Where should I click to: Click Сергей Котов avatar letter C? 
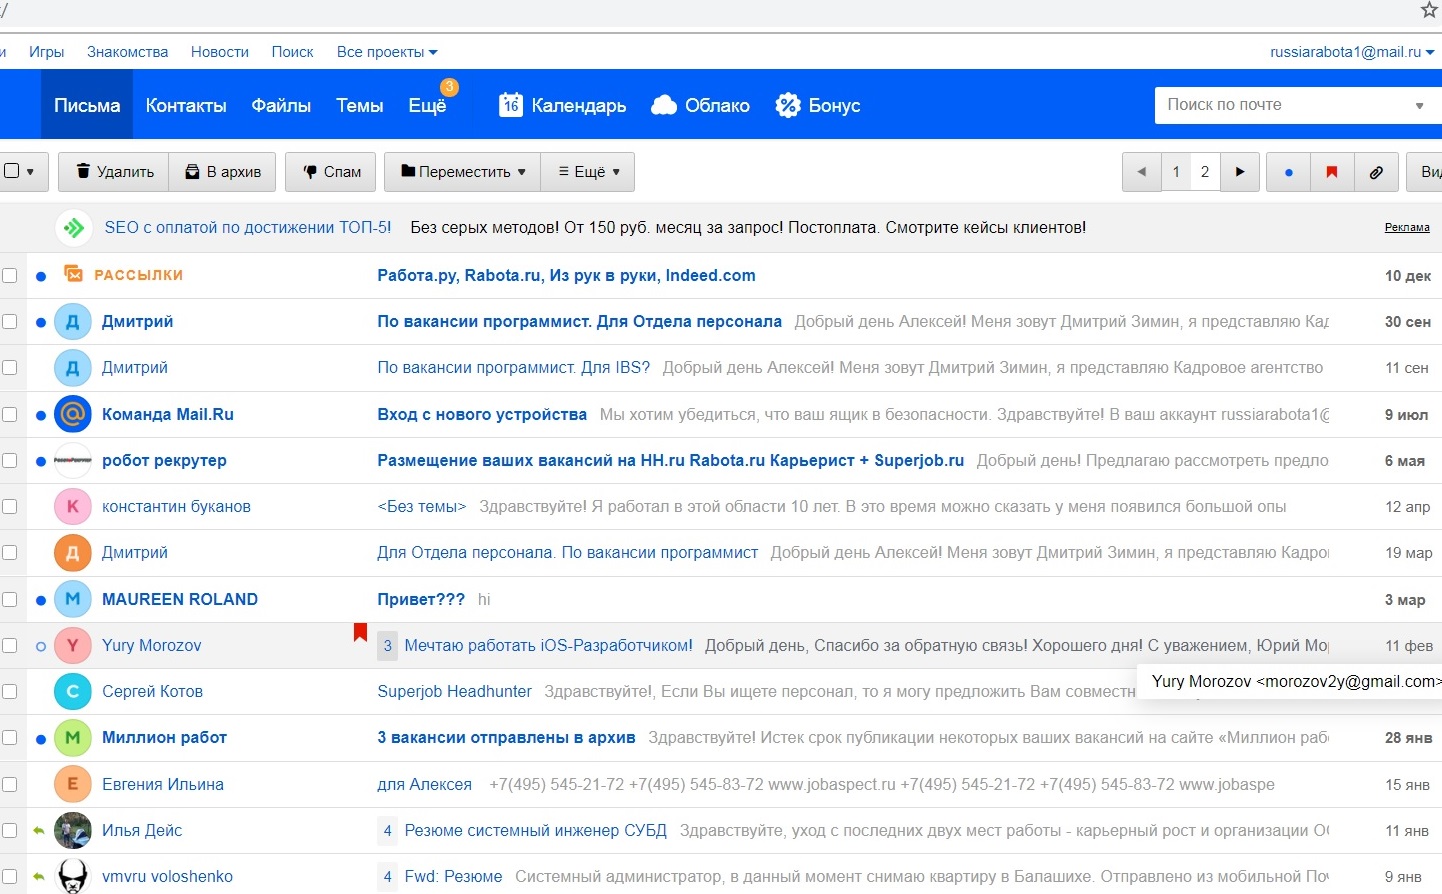[x=72, y=692]
